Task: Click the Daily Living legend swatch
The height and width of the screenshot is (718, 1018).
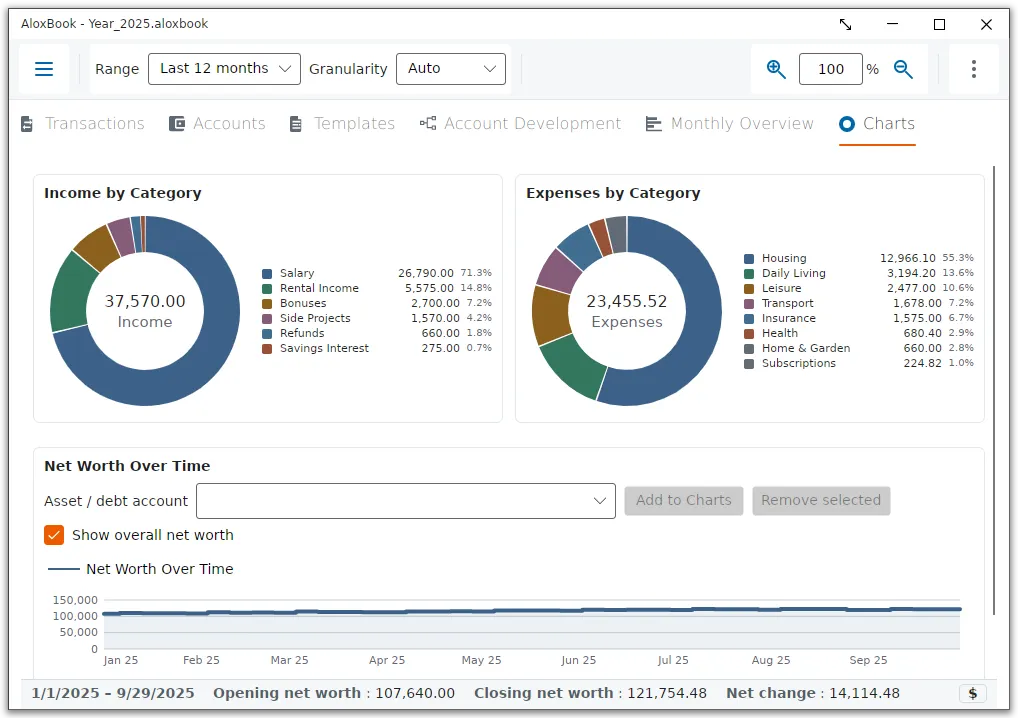Action: 749,273
